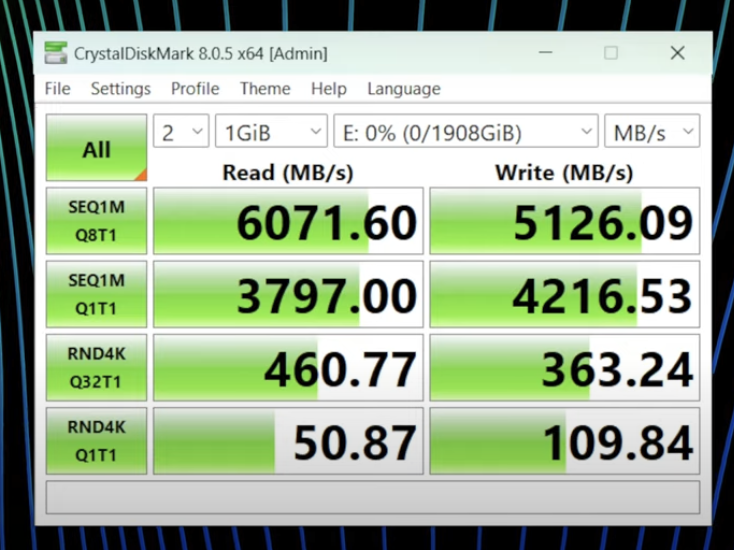Start the SEQ1M Q1T1 test

click(x=96, y=295)
